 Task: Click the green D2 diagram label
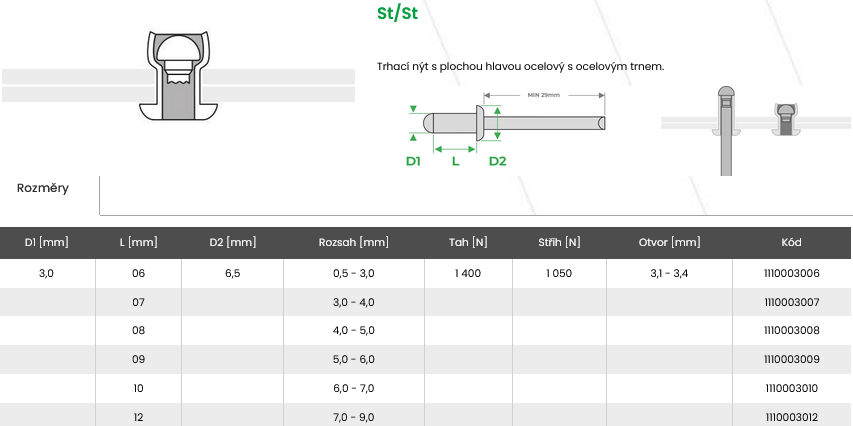coord(497,160)
